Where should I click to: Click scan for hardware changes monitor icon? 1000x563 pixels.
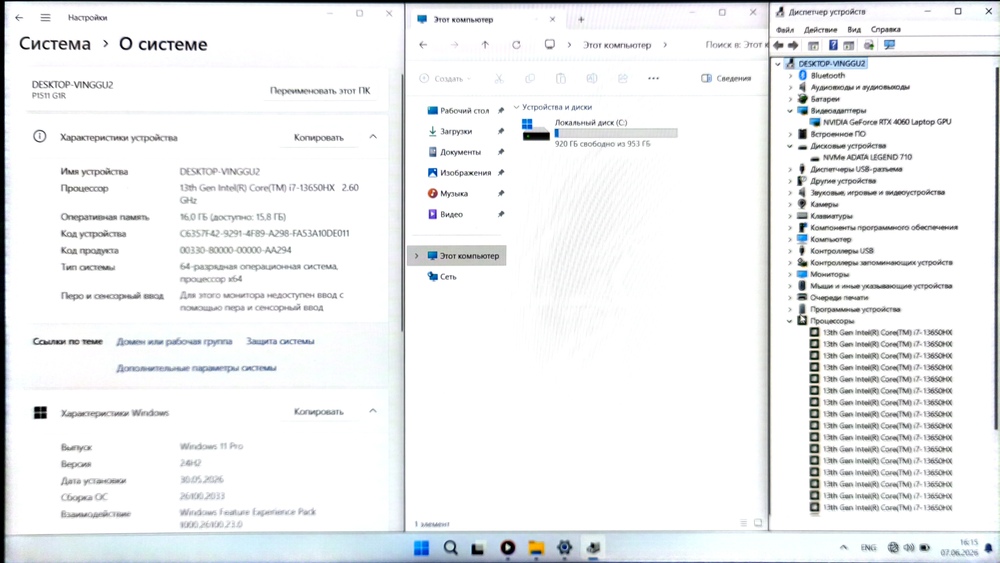[889, 45]
